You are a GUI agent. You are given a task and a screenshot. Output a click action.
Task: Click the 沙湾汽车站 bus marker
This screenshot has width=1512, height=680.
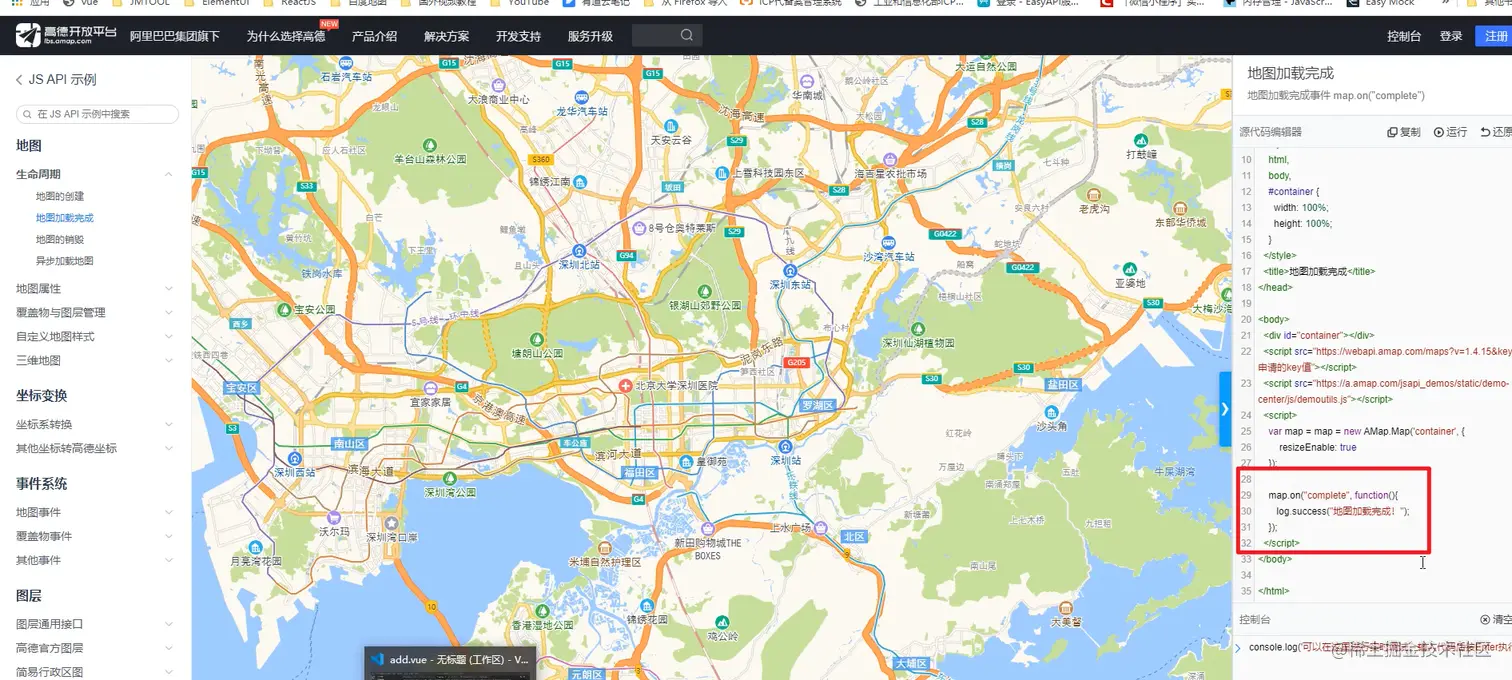(x=889, y=243)
